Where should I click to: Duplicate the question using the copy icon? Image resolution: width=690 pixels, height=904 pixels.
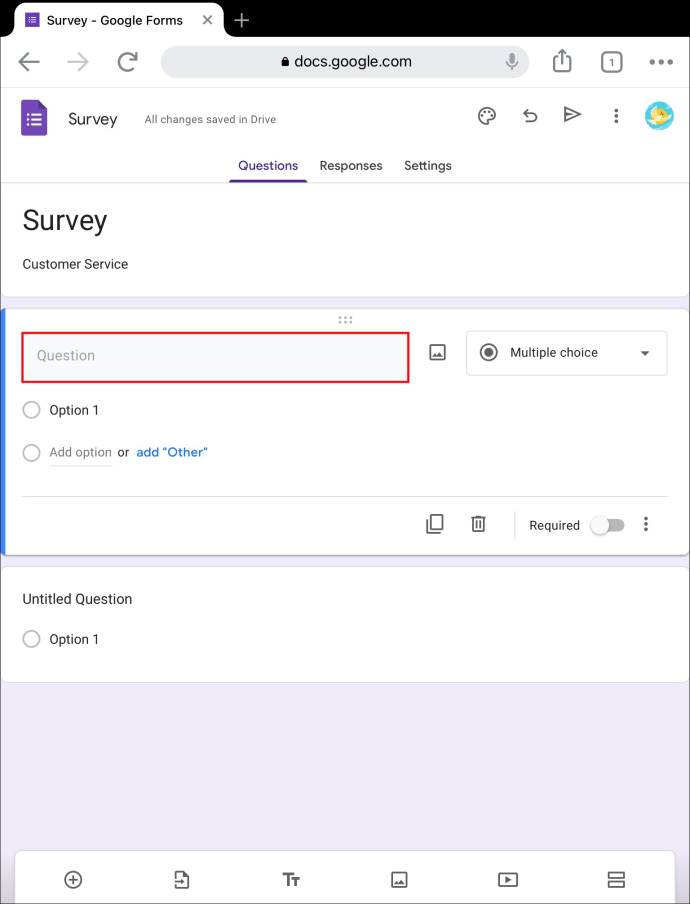click(x=435, y=523)
